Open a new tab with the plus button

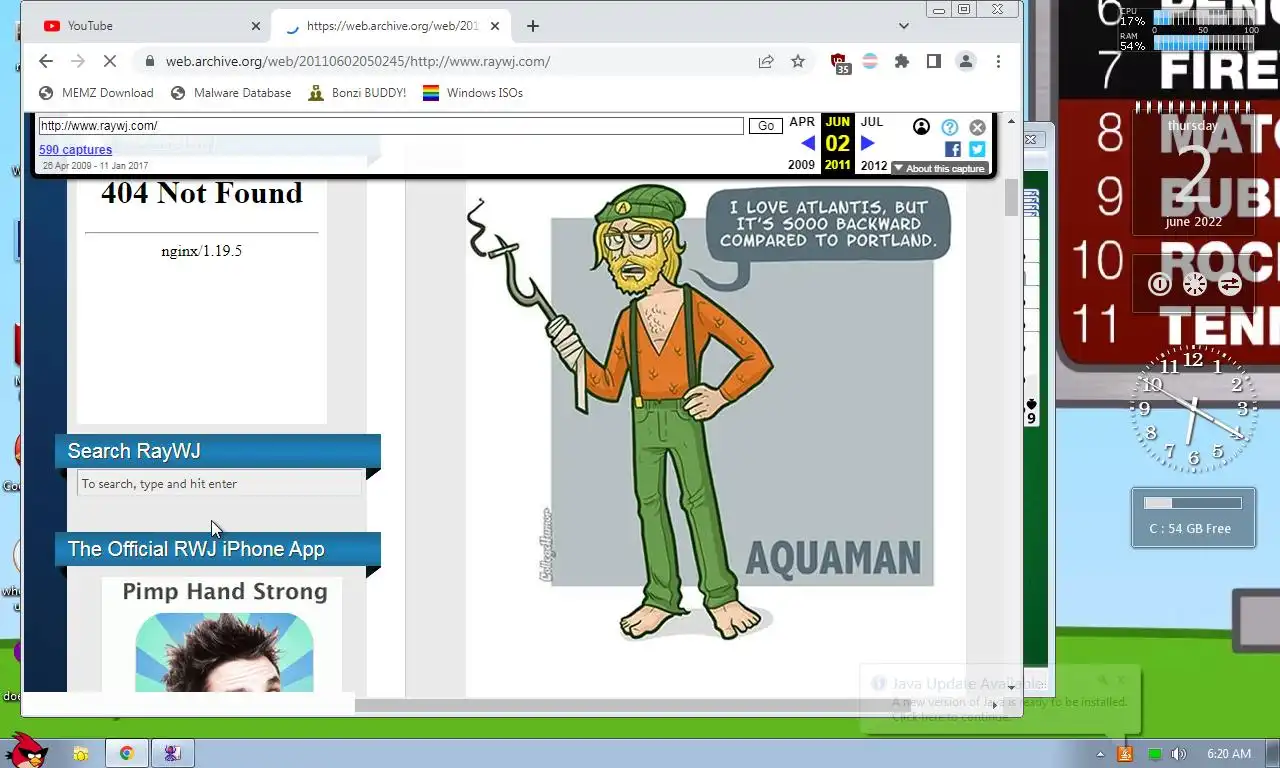(533, 26)
